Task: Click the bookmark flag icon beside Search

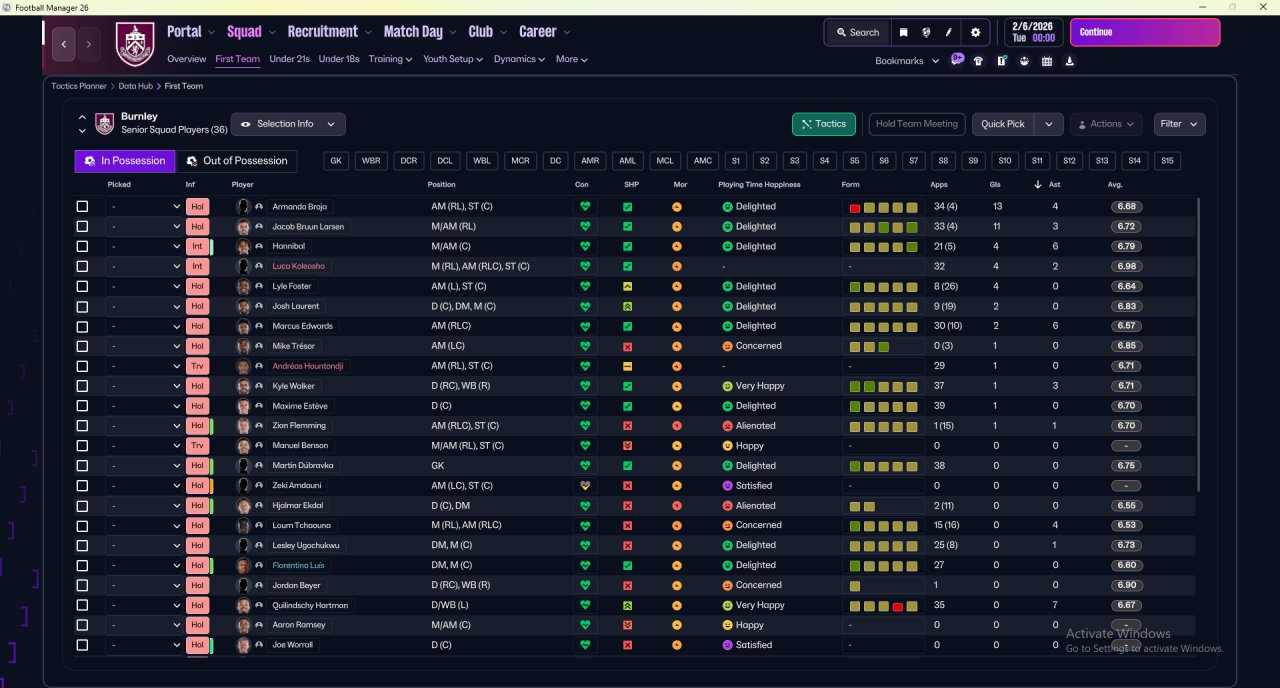Action: [x=903, y=32]
